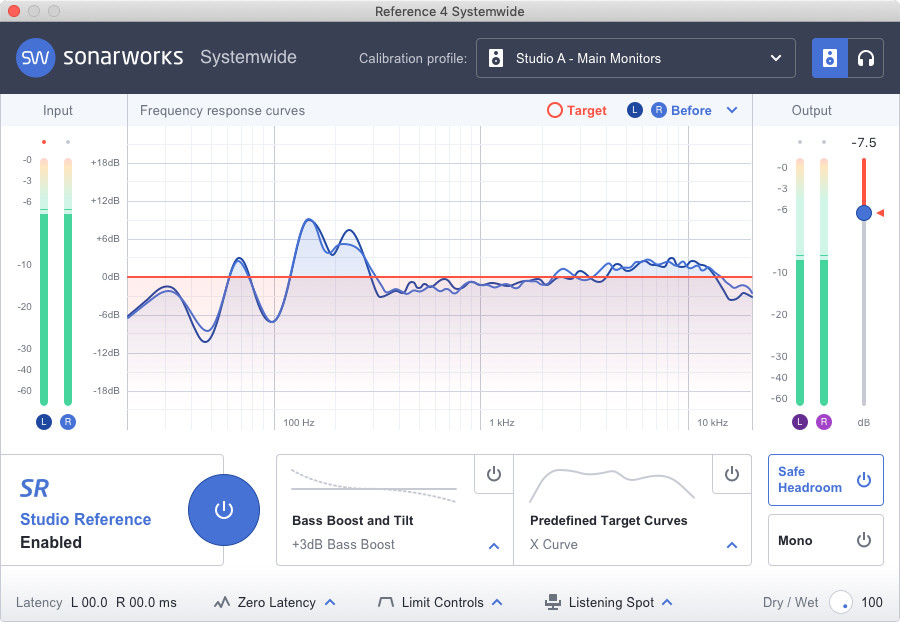Click the output left channel L badge

tap(800, 422)
